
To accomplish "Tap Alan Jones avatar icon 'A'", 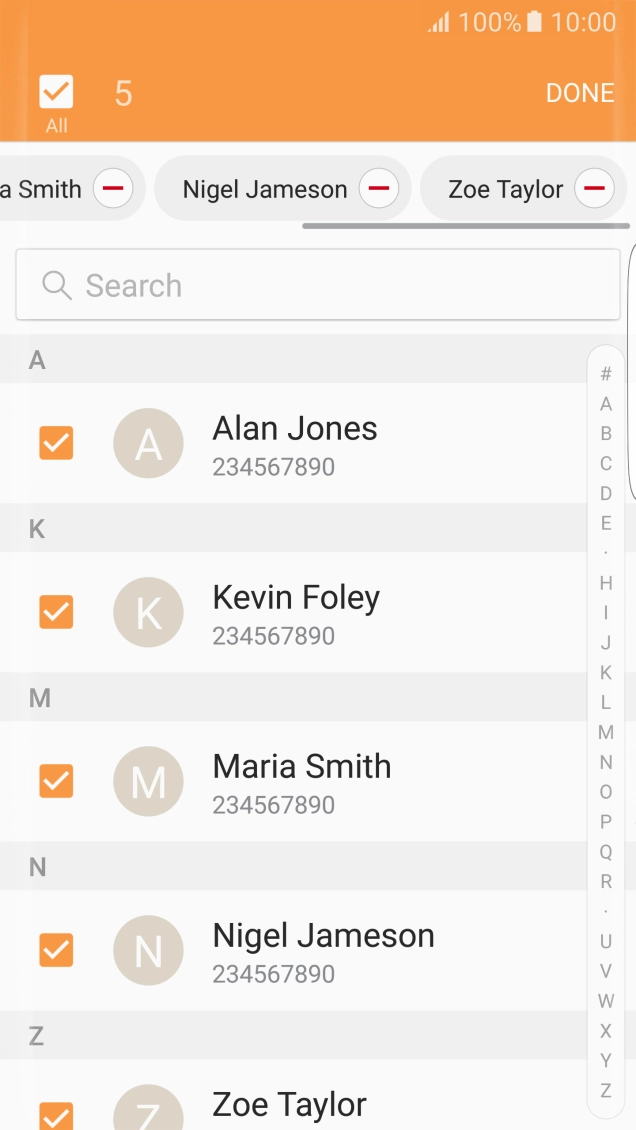I will click(148, 443).
